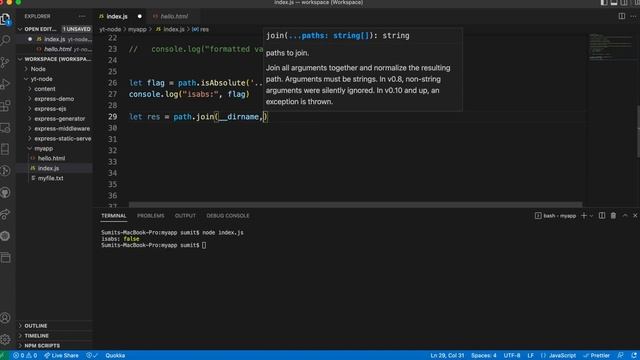Change encoding via UTF-8
This screenshot has height=360, width=640.
tap(512, 356)
